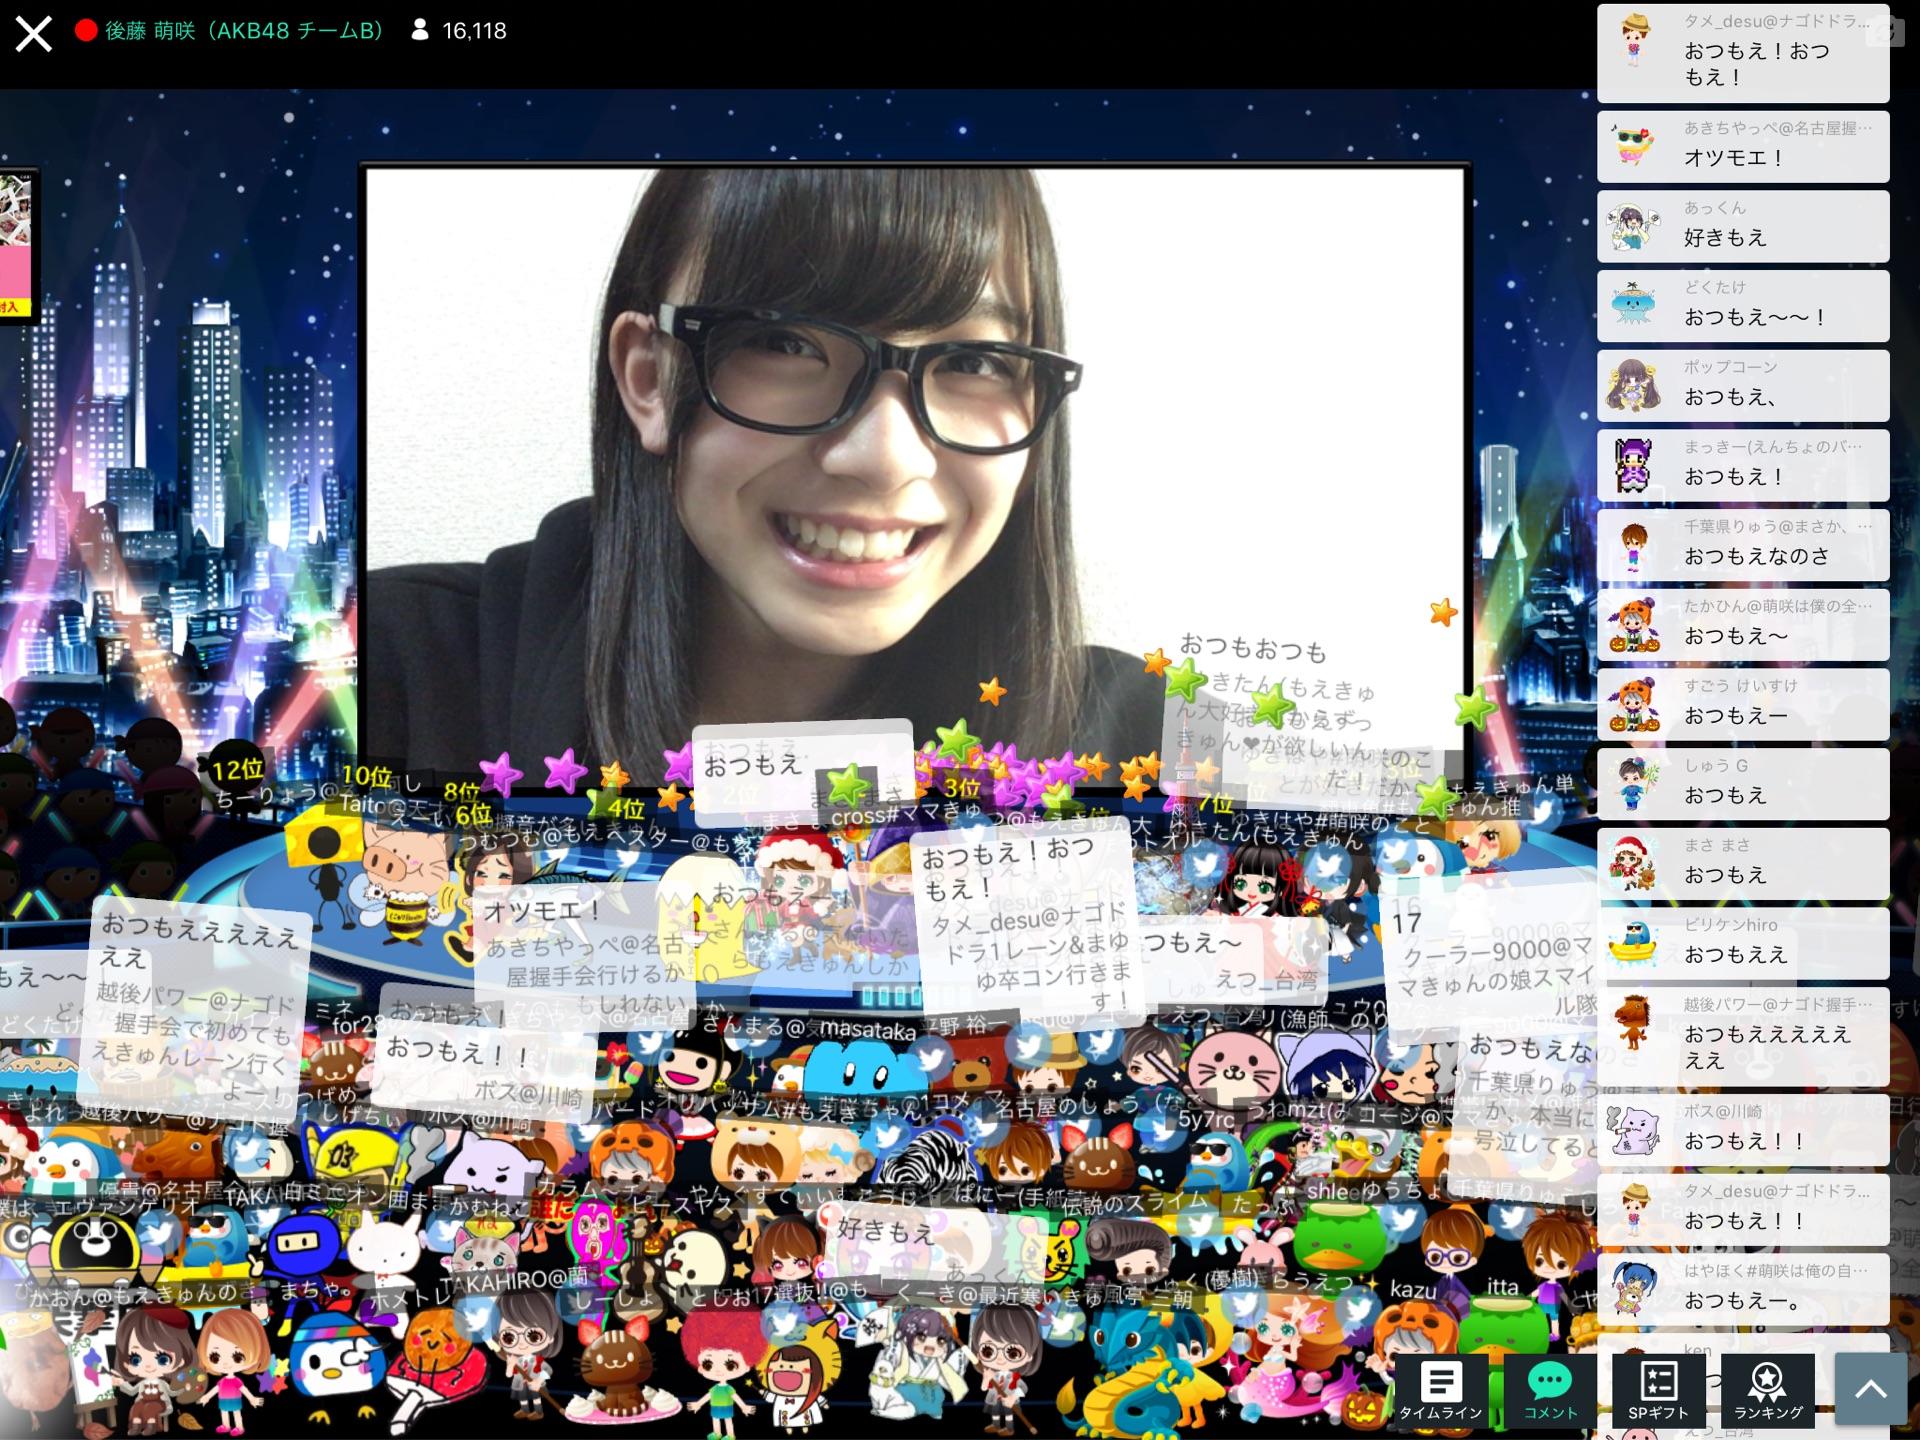The width and height of the screenshot is (1920, 1440).
Task: Select まさ まさ's comment おつもえ
Action: (x=1743, y=864)
